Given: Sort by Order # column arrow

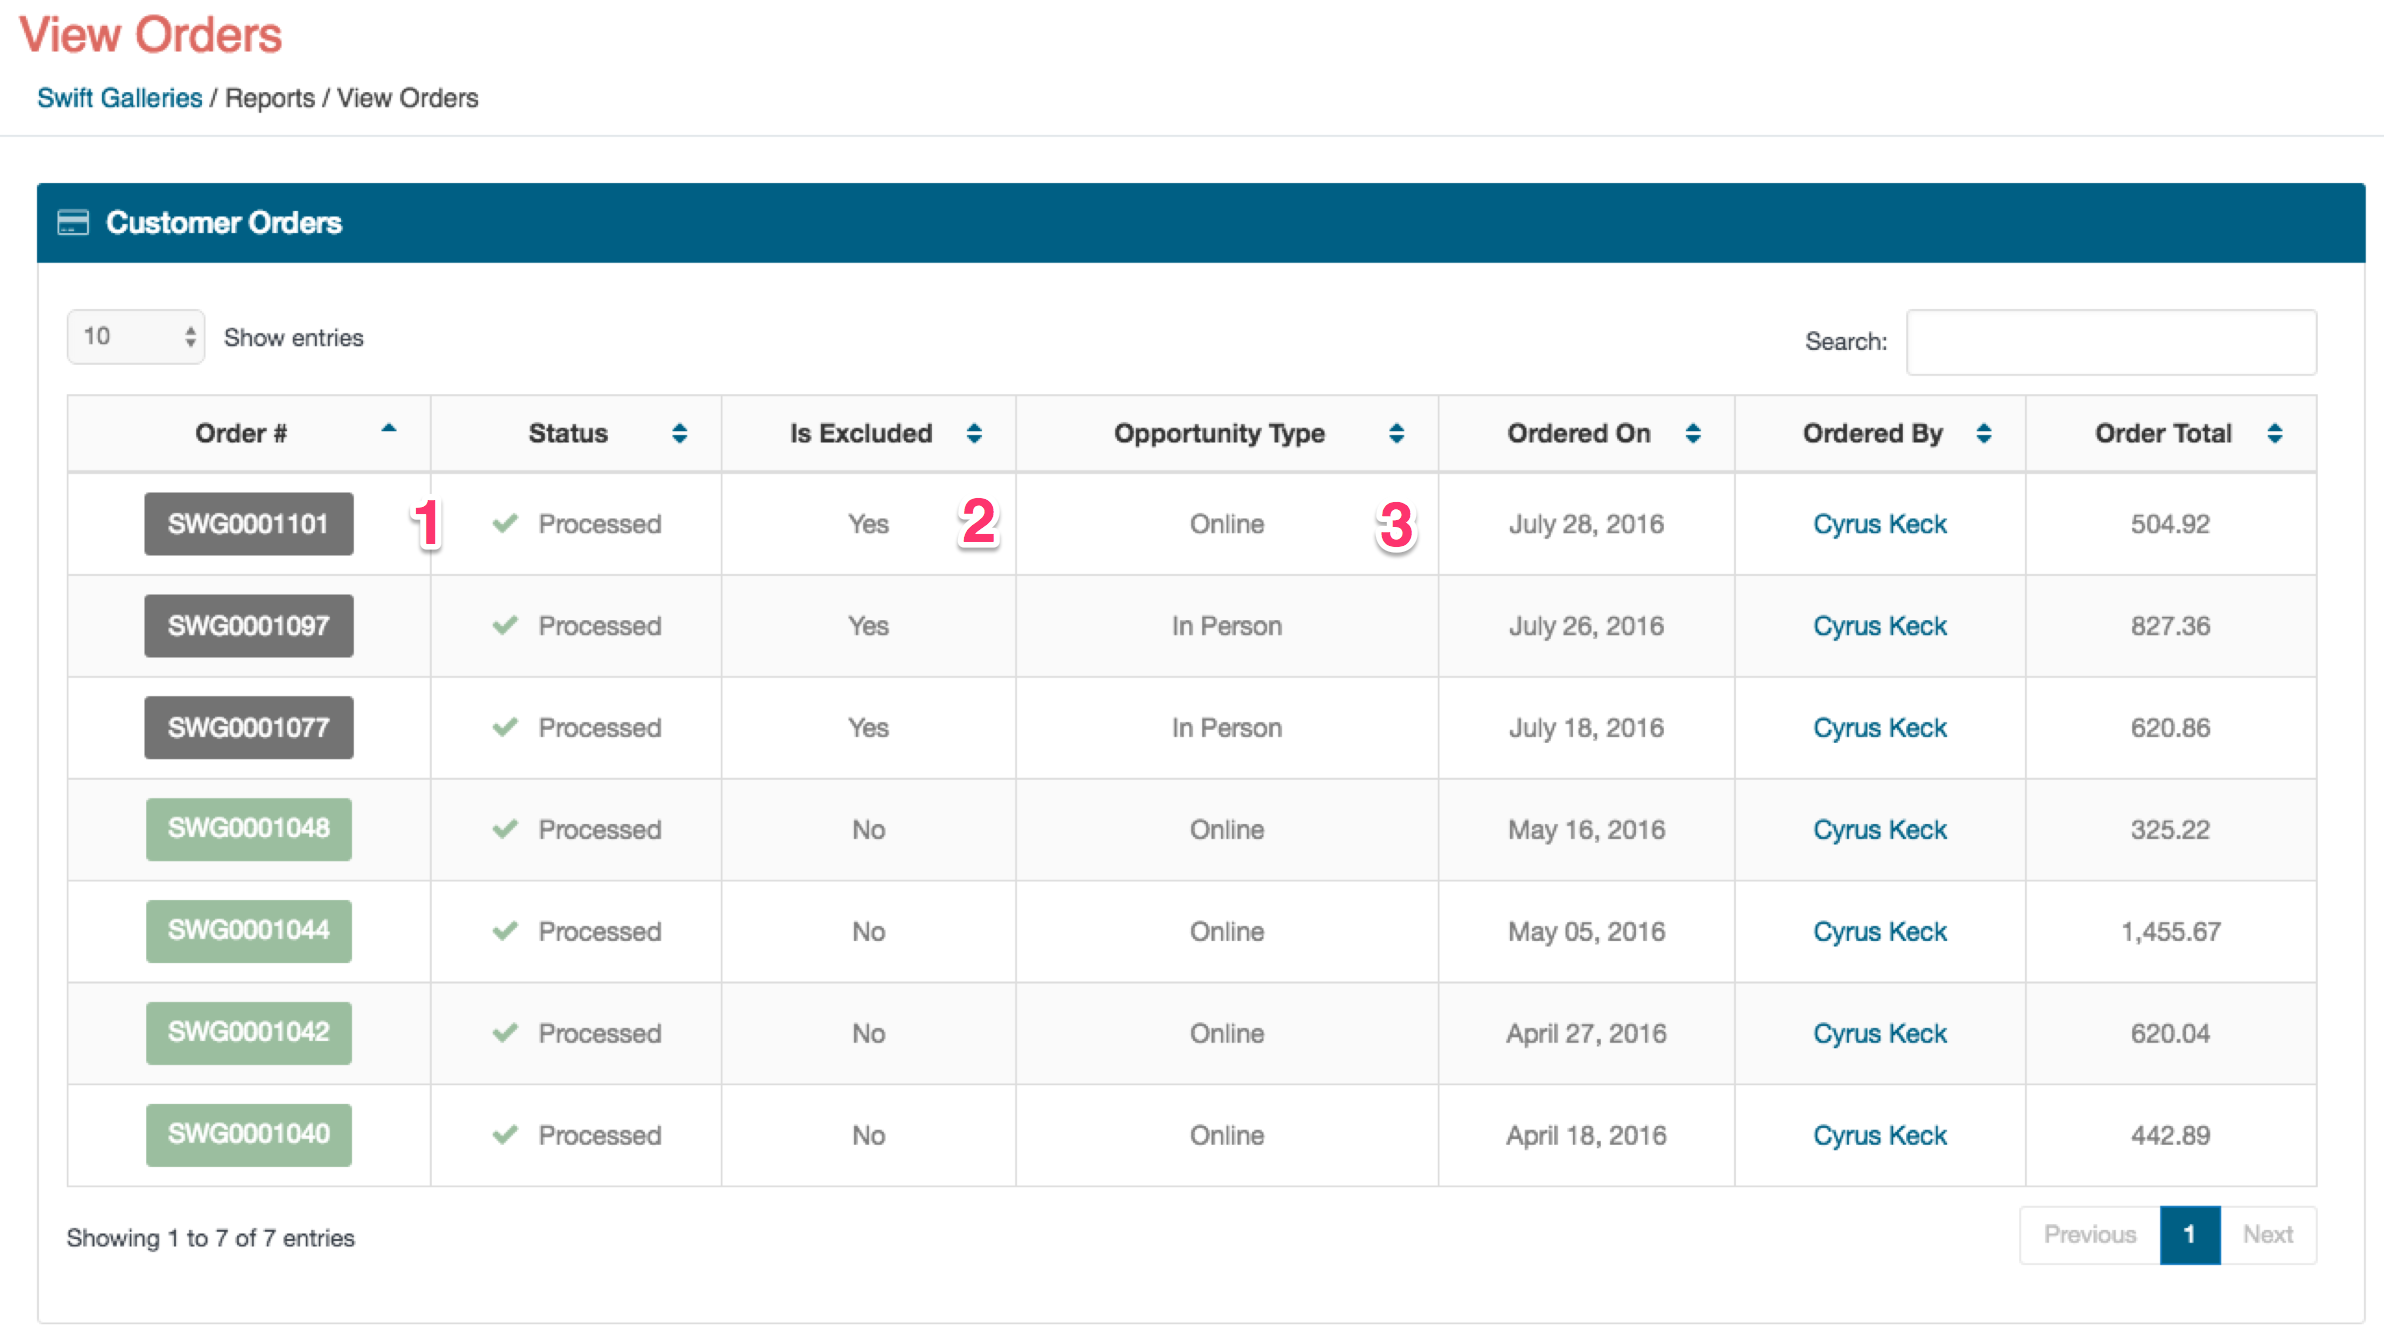Looking at the screenshot, I should 389,428.
